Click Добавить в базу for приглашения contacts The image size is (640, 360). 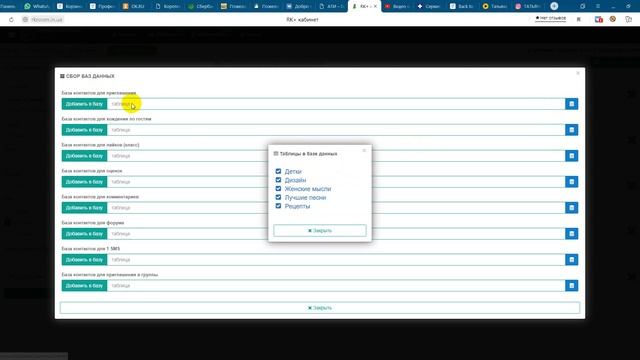[84, 104]
